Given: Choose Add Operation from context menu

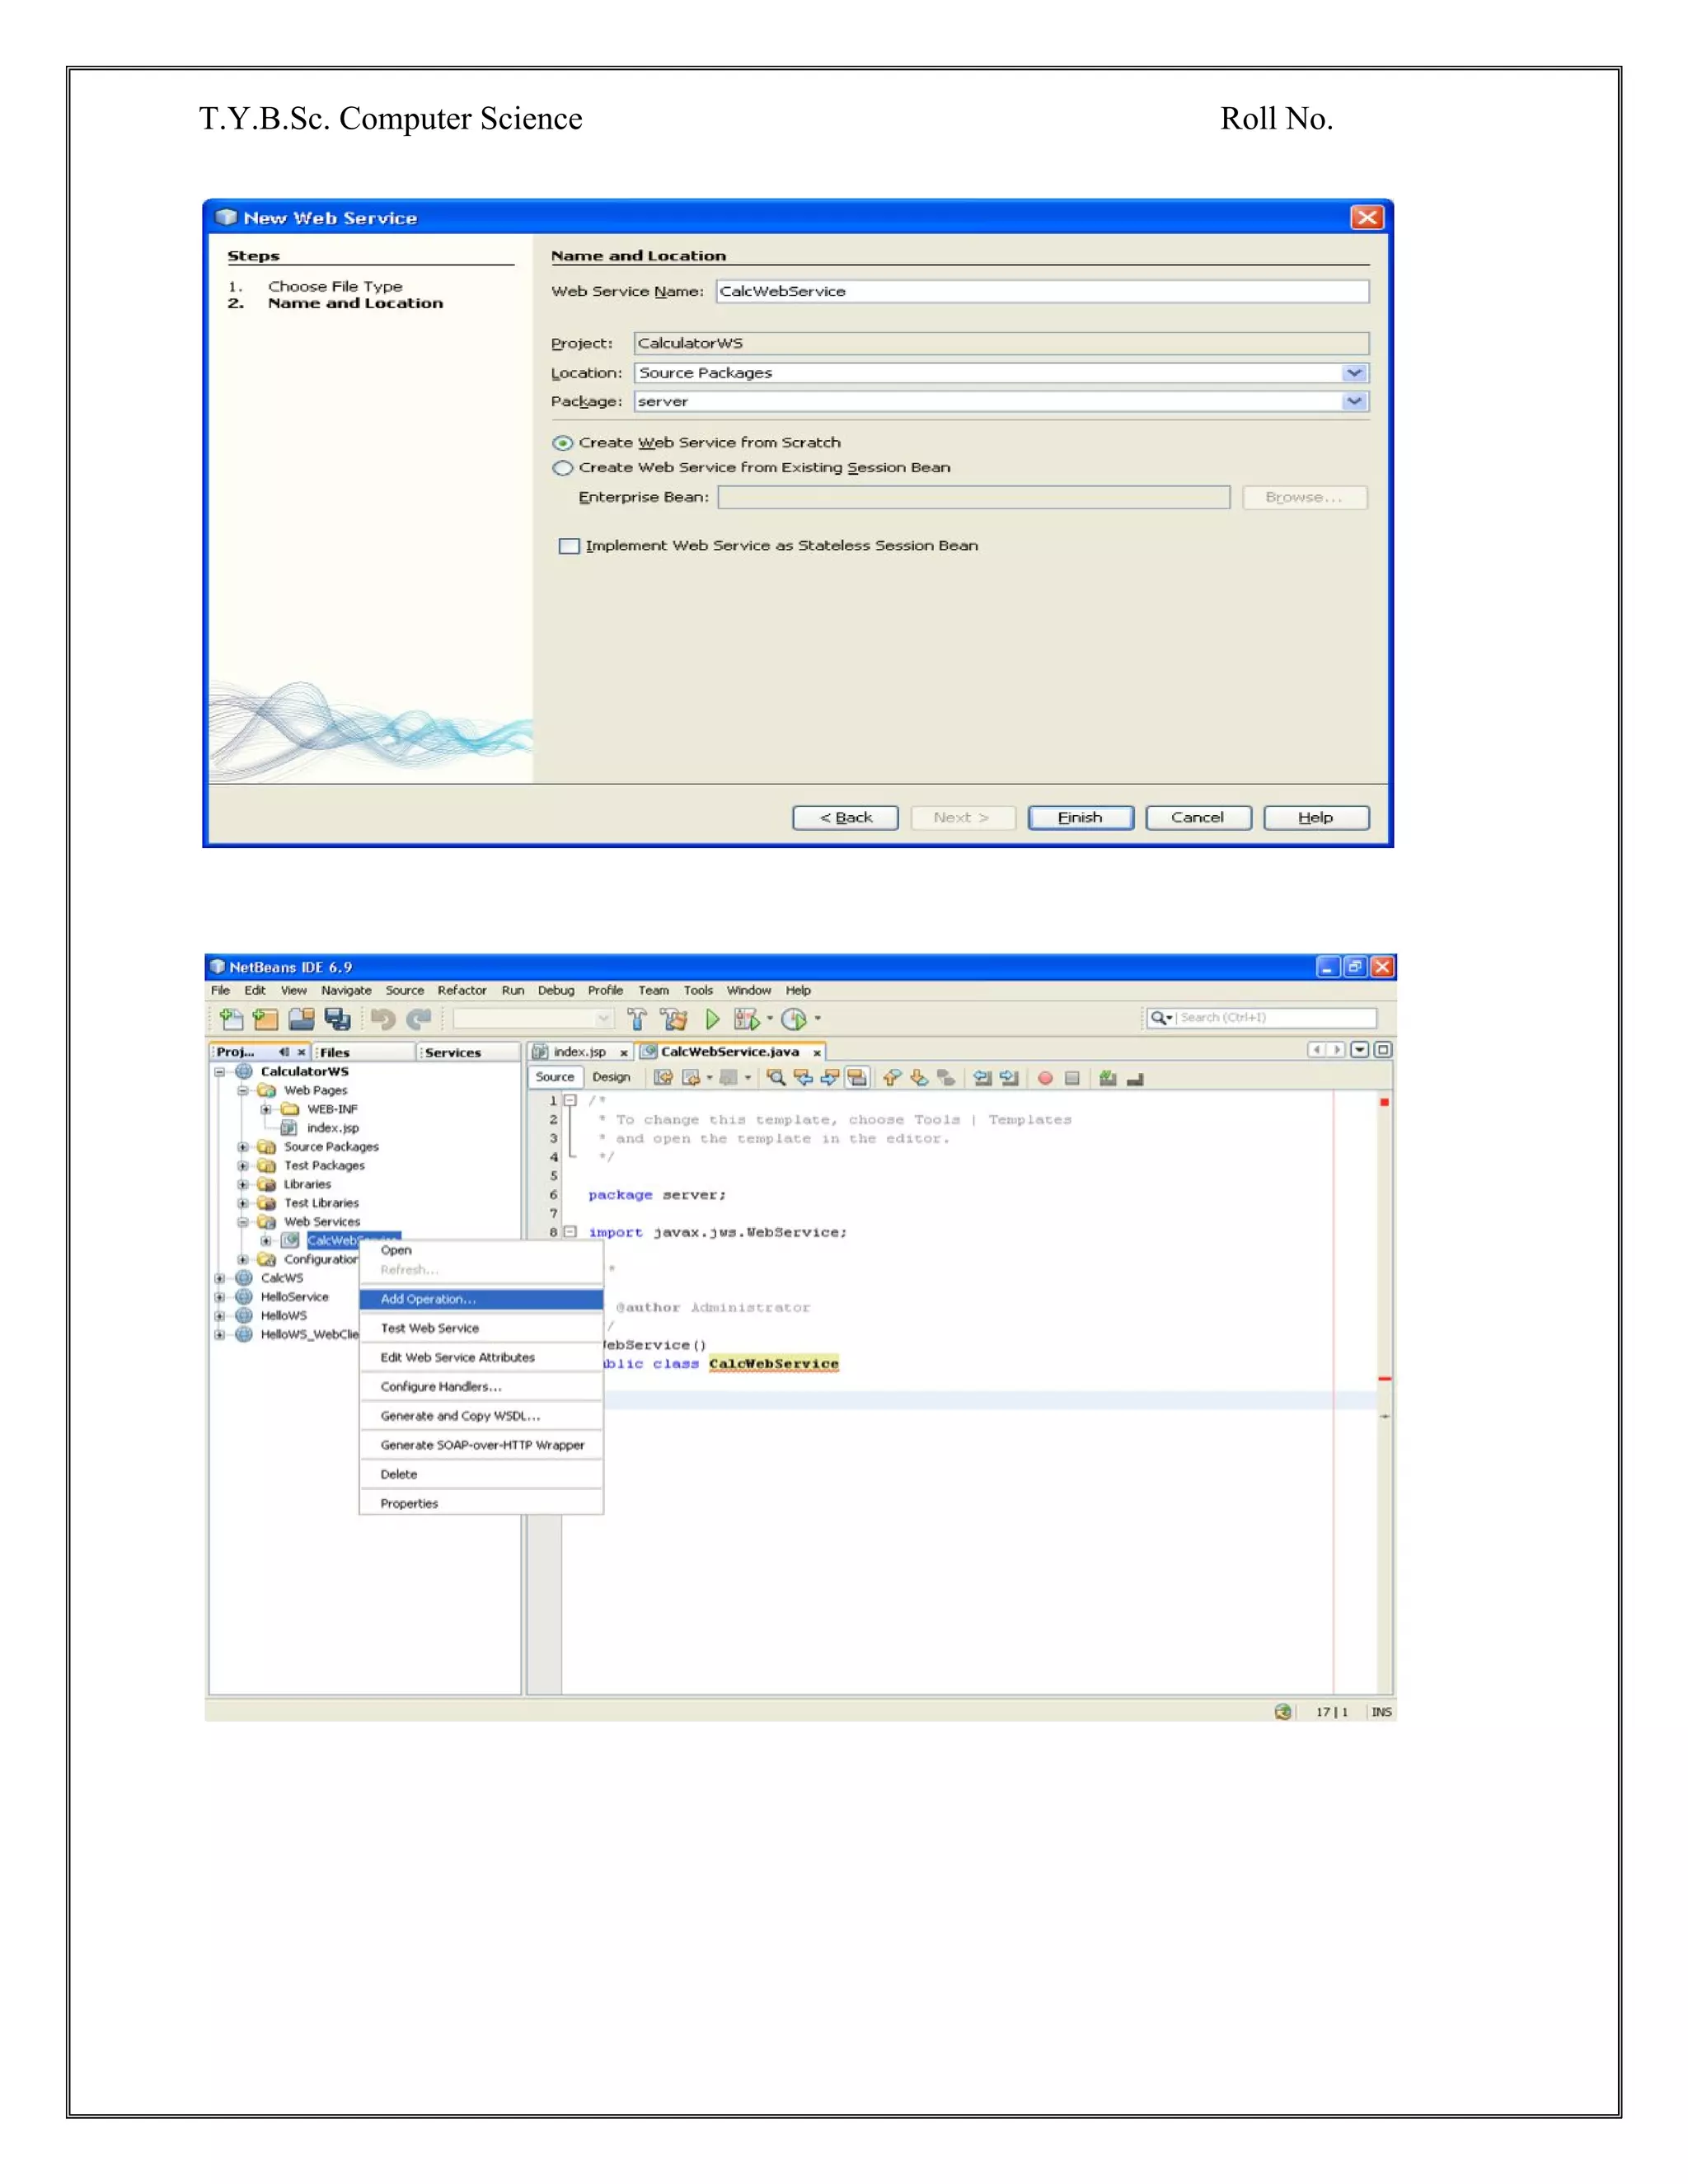Looking at the screenshot, I should (428, 1299).
